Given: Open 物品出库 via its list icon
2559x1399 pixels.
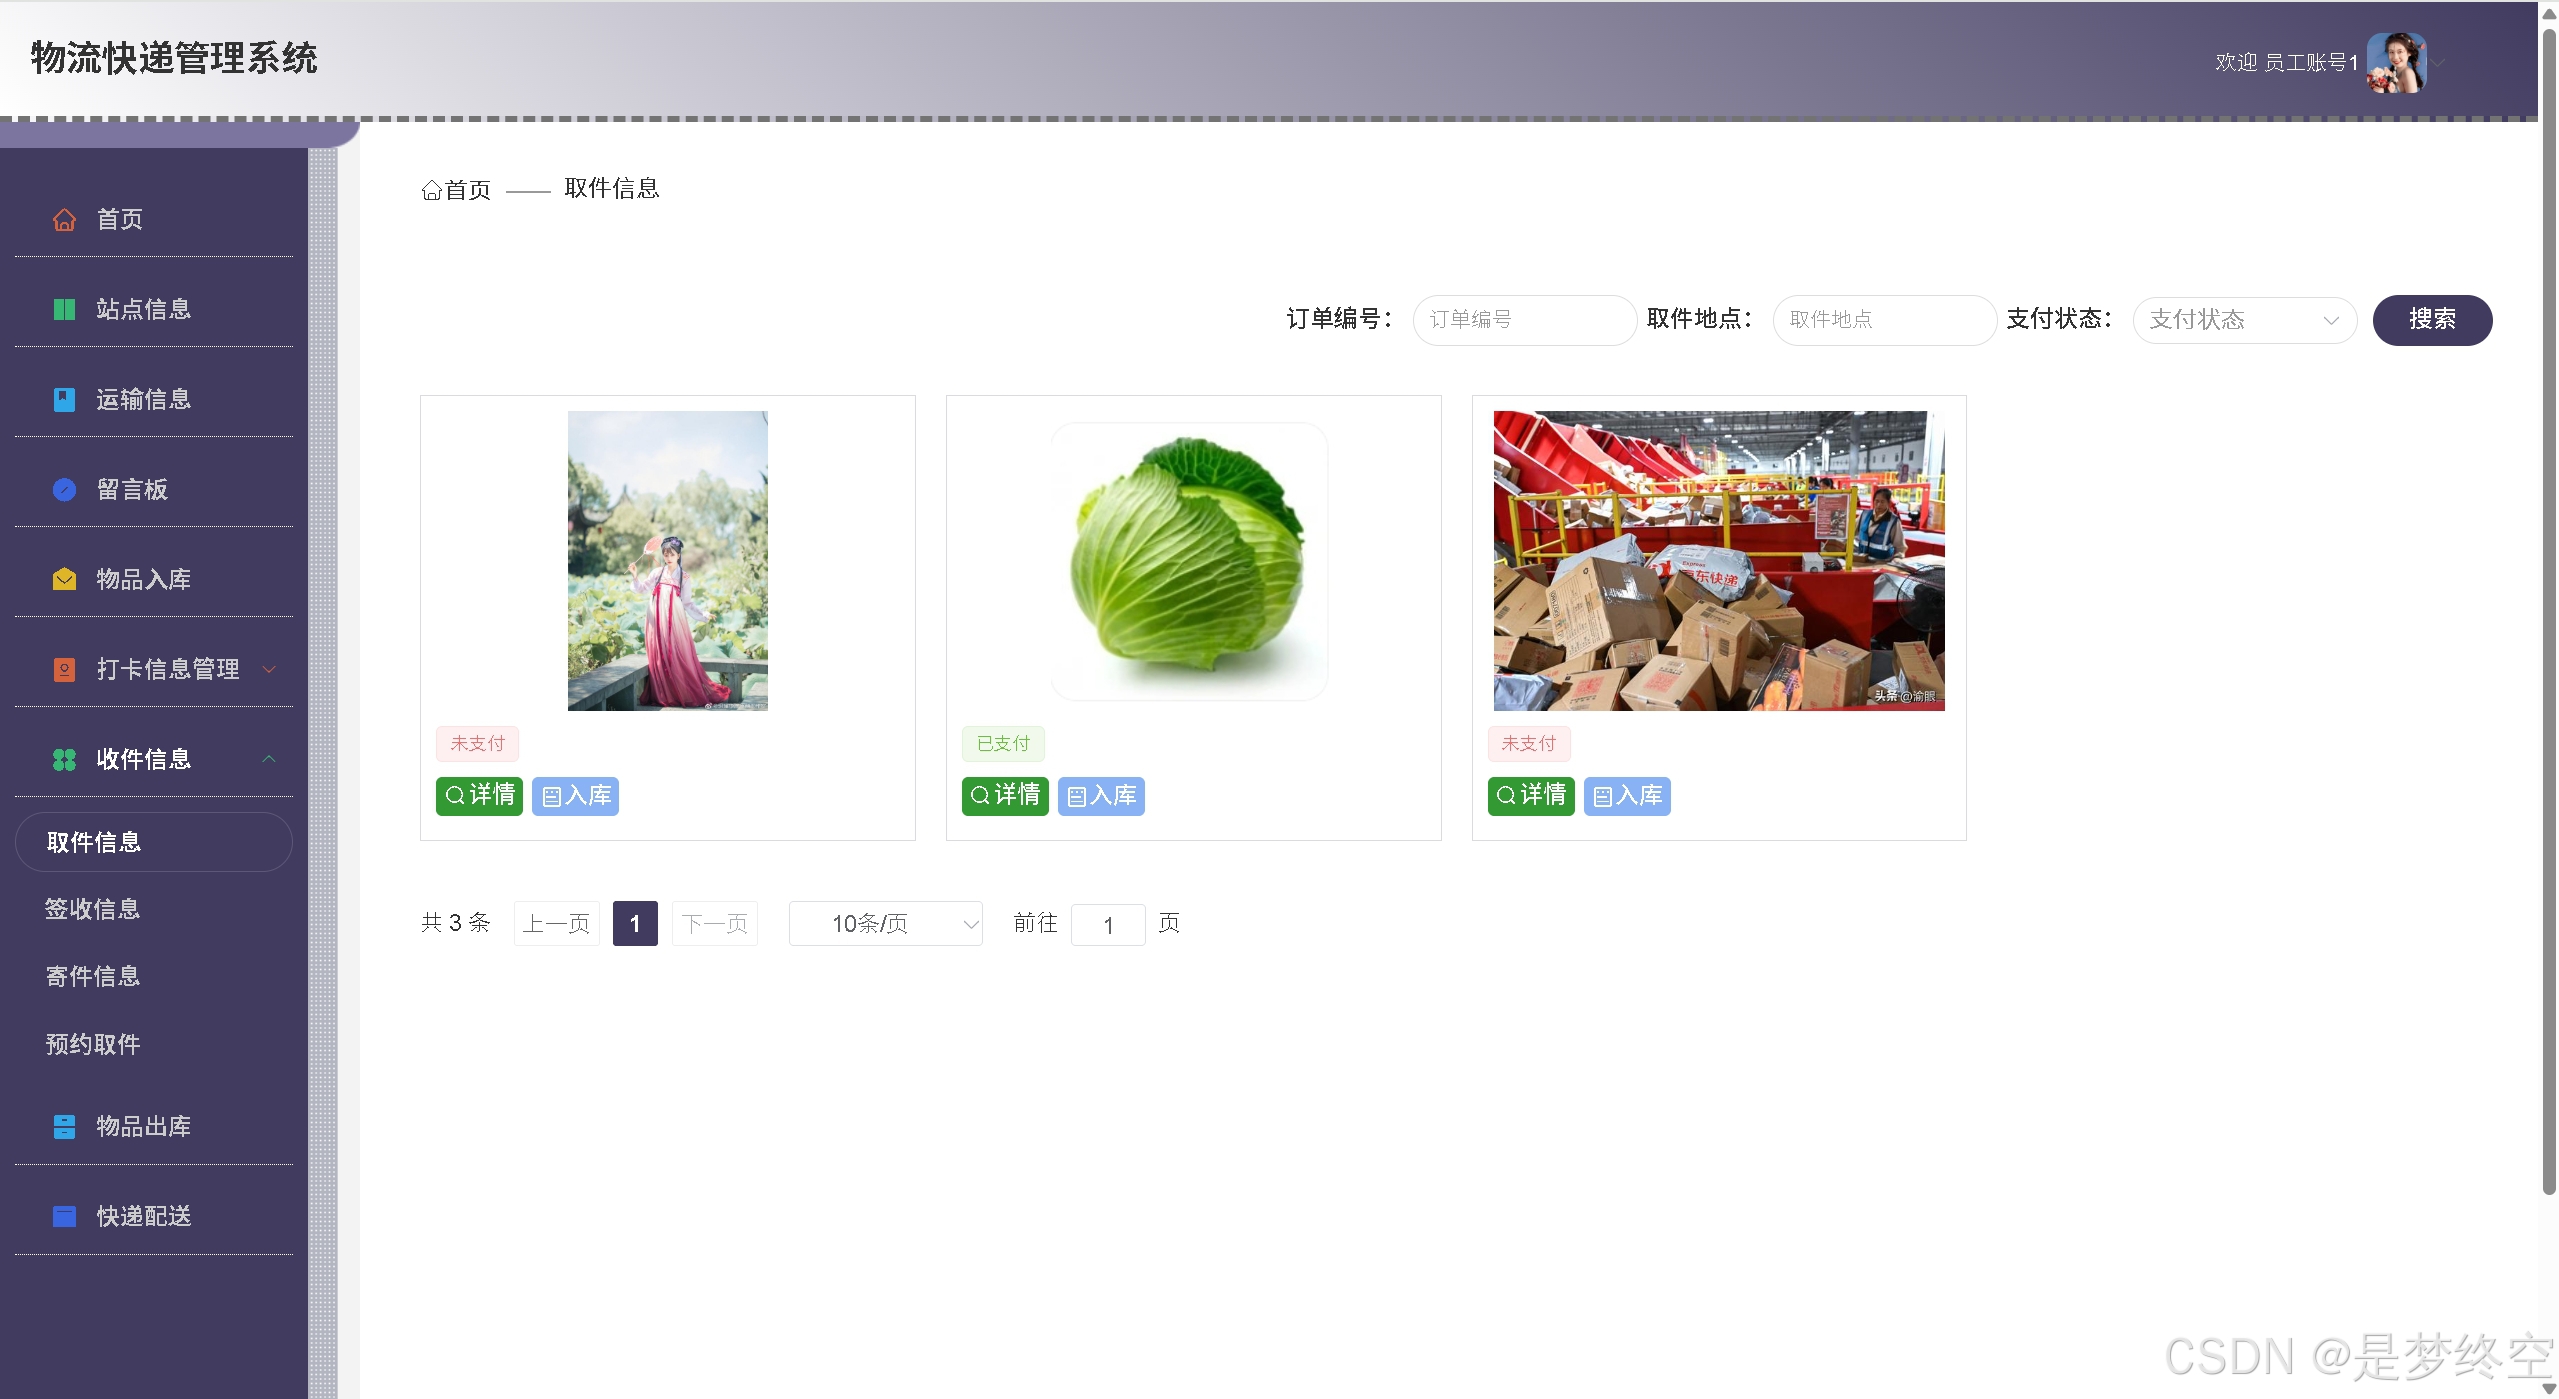Looking at the screenshot, I should pyautogui.click(x=64, y=1126).
